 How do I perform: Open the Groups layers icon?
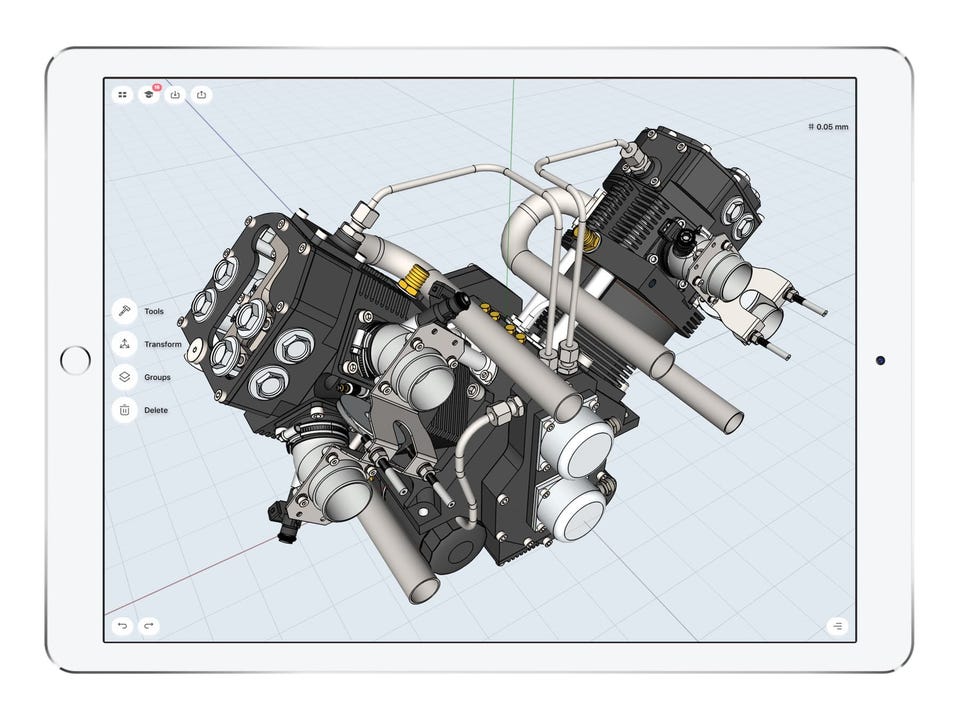124,377
